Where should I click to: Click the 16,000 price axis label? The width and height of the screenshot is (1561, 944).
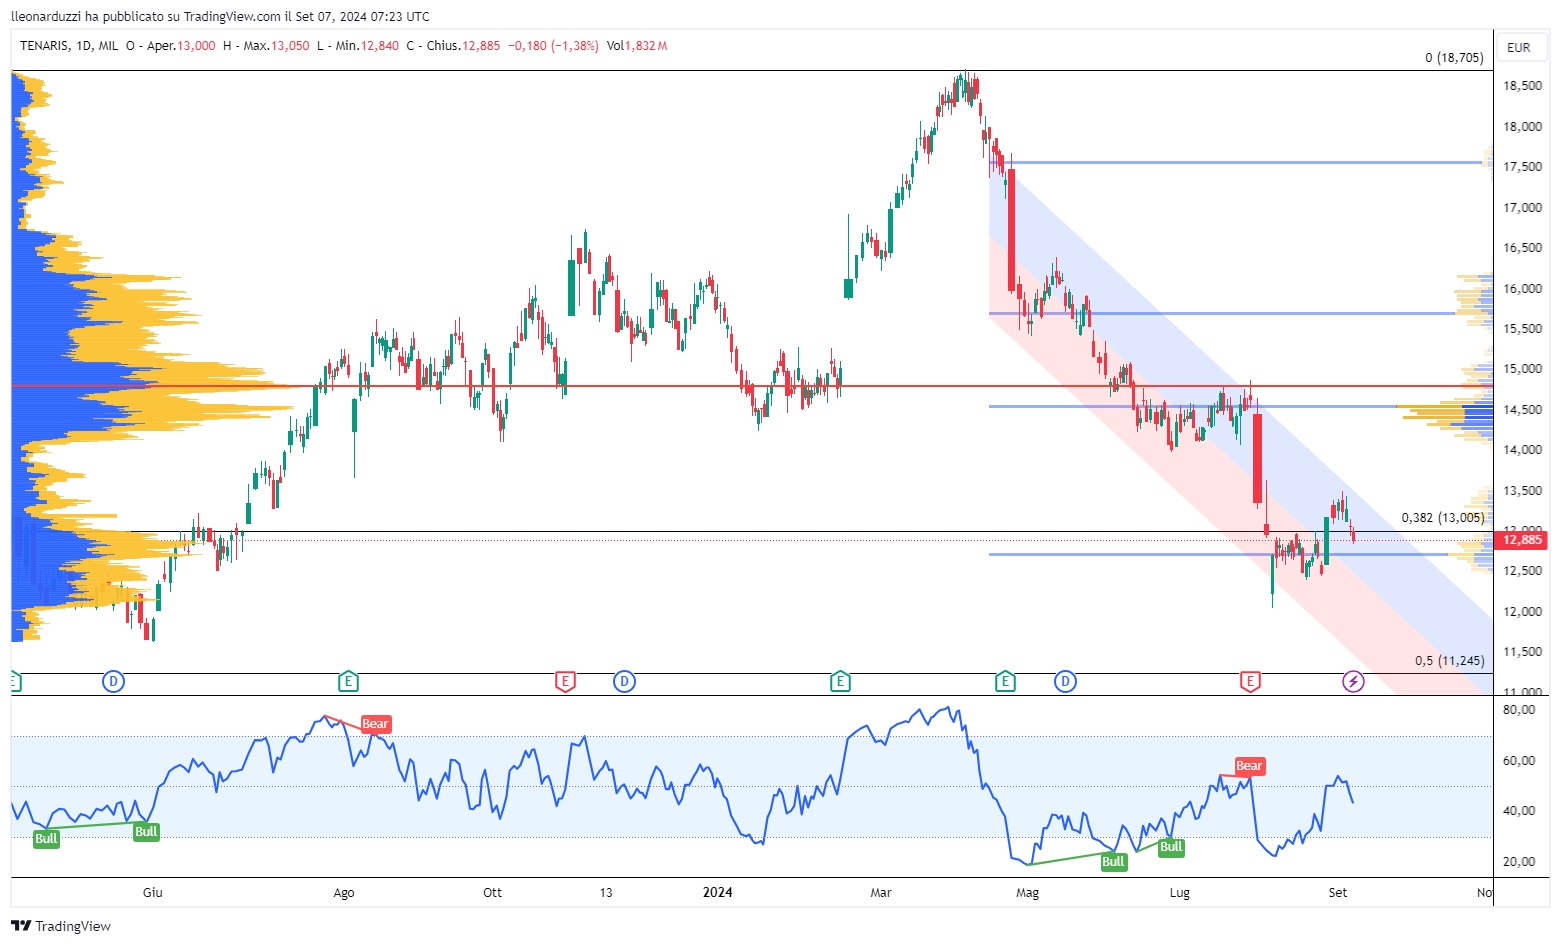[x=1522, y=289]
